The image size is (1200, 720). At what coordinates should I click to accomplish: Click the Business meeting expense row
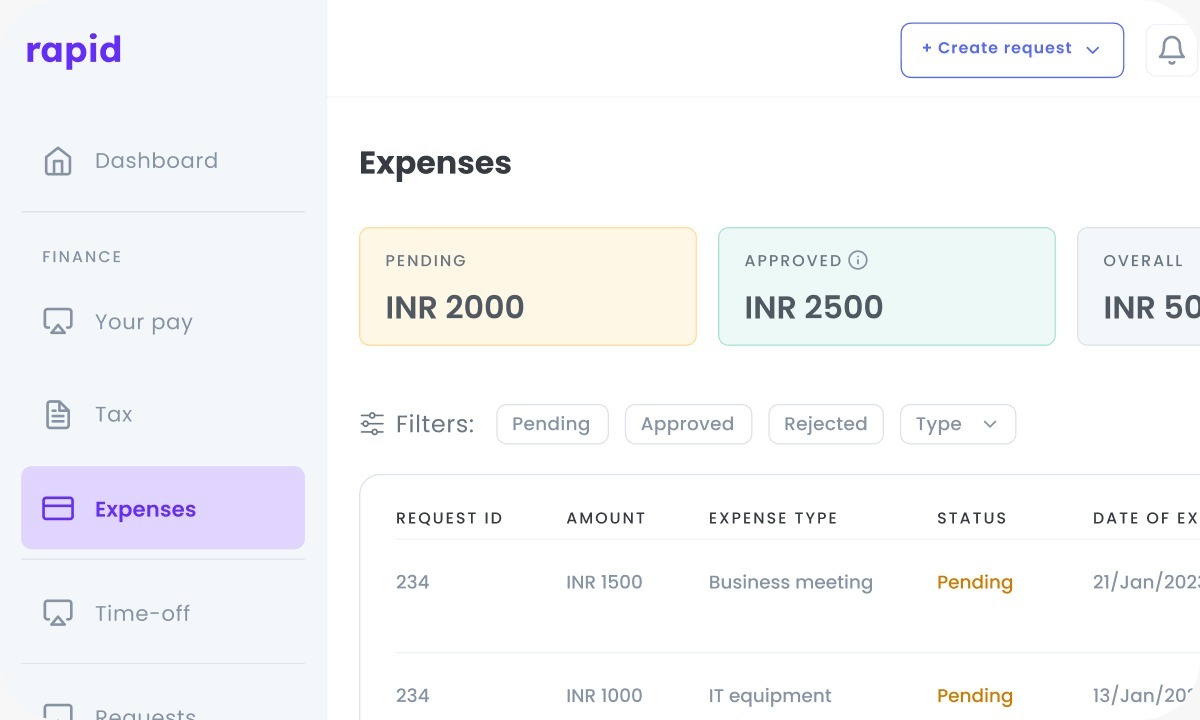click(x=790, y=582)
